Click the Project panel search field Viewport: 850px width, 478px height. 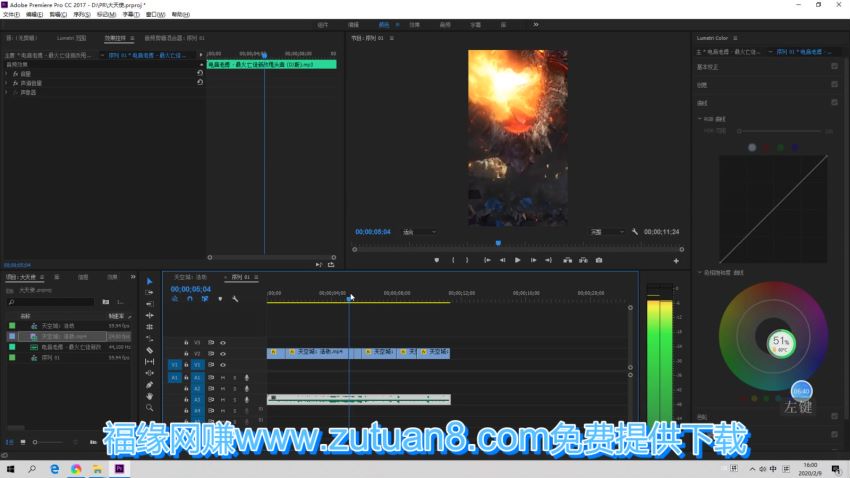(51, 302)
